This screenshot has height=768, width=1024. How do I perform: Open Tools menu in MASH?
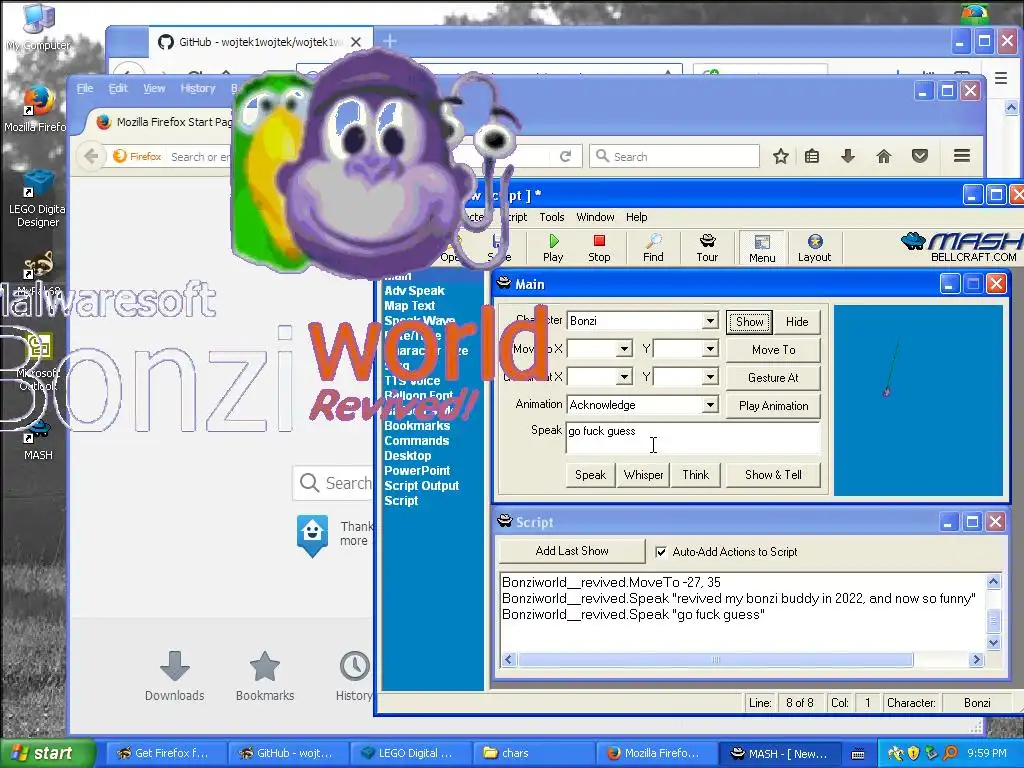pos(551,217)
